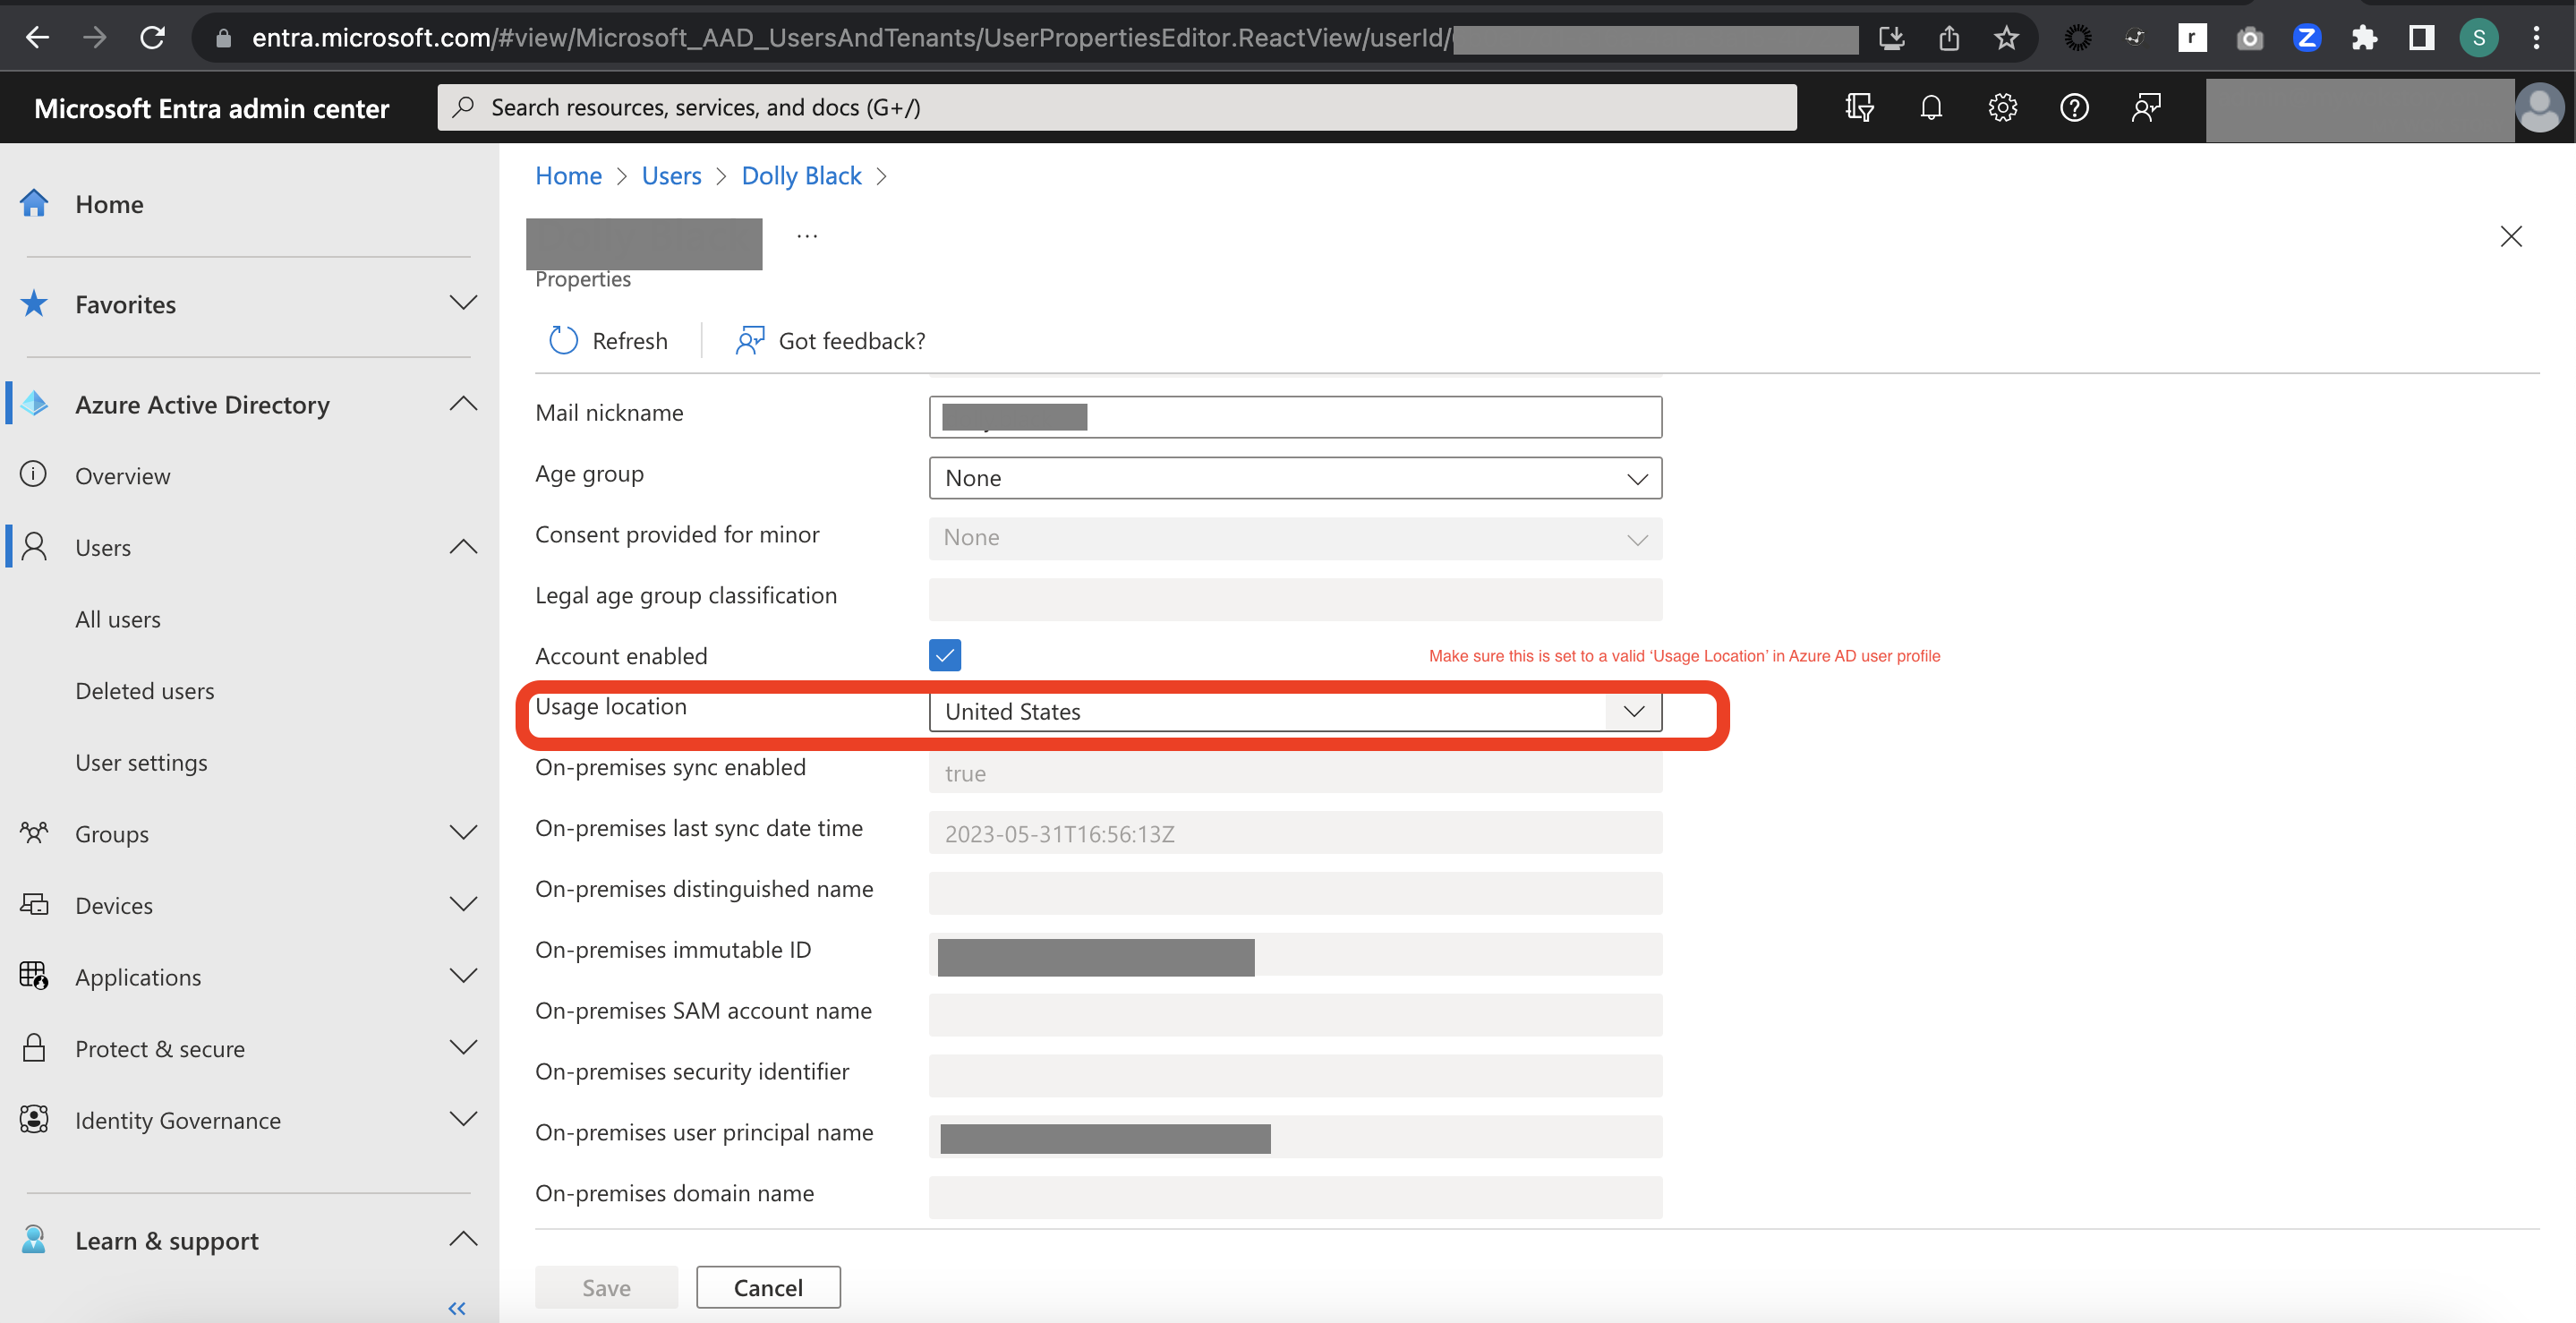
Task: Click the Home house icon in sidebar
Action: tap(34, 203)
